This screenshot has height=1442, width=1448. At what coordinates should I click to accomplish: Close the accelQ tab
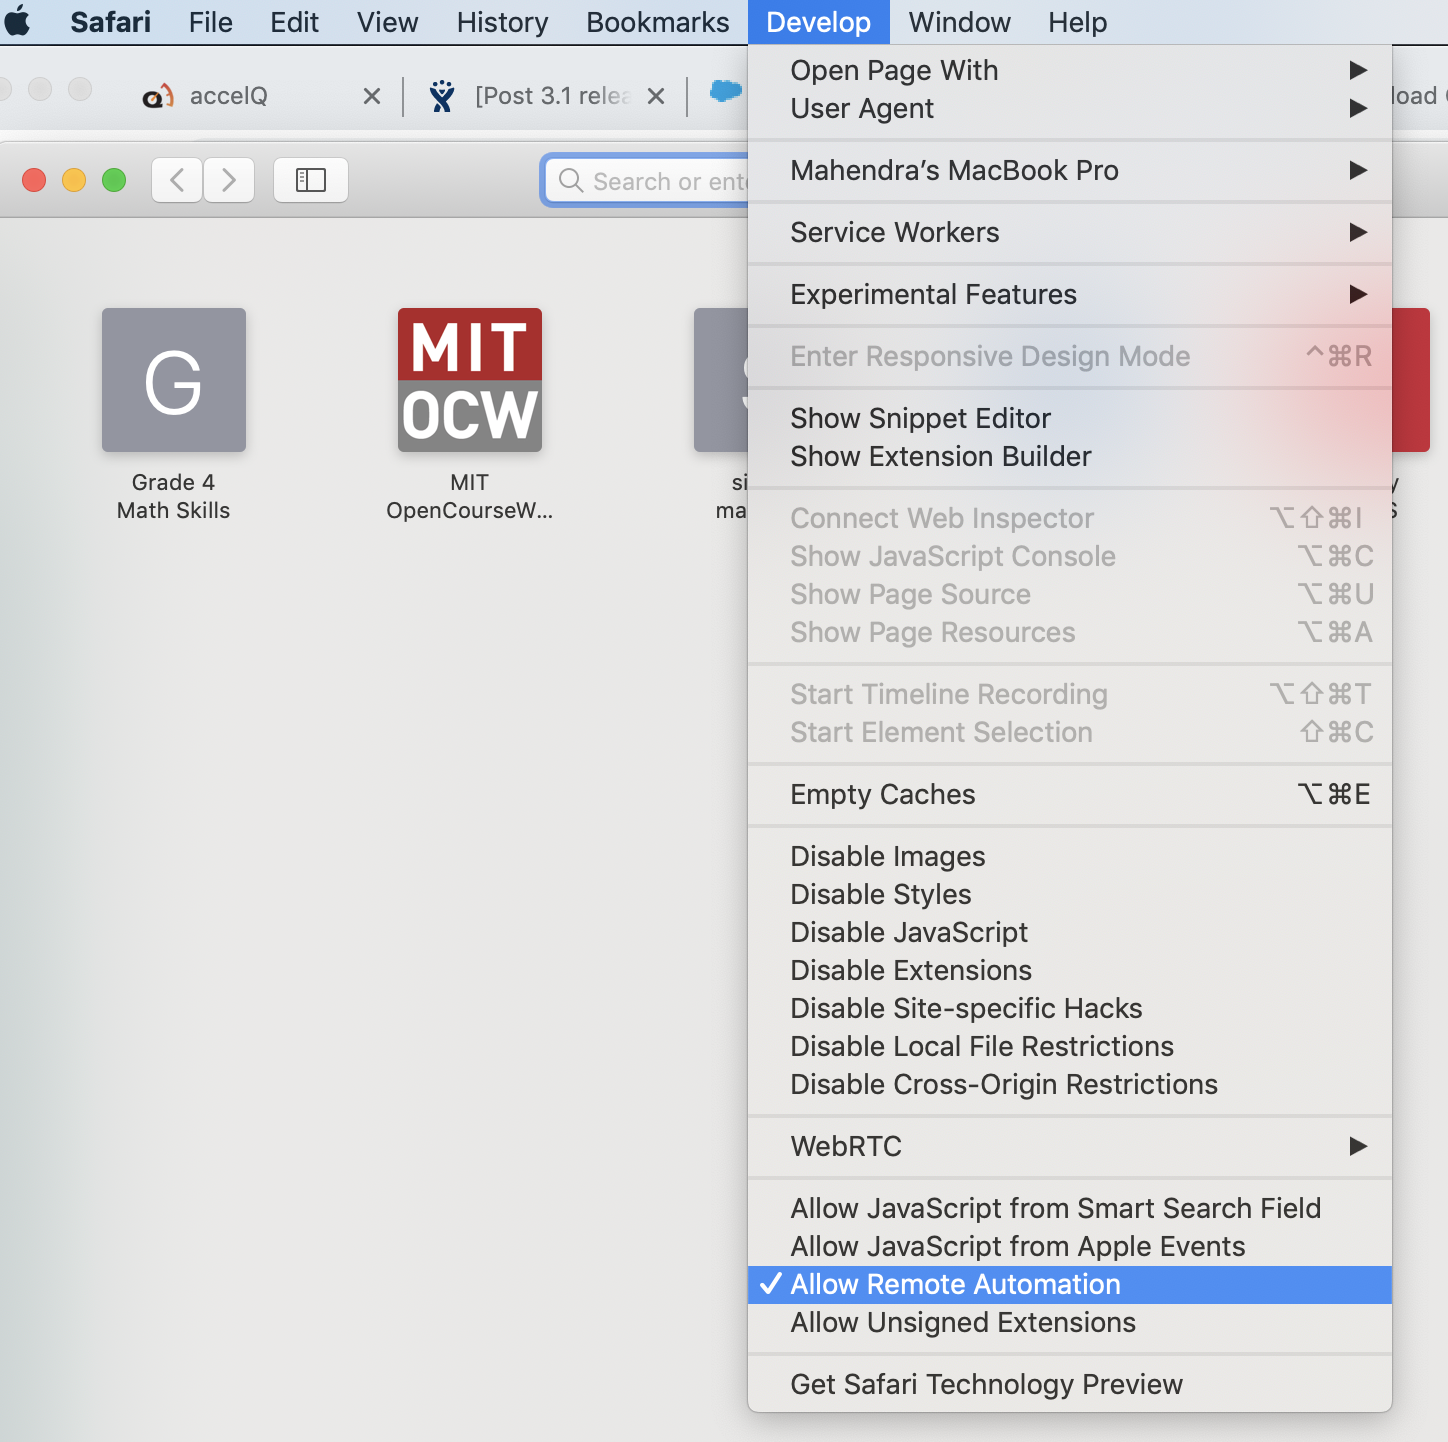click(371, 96)
